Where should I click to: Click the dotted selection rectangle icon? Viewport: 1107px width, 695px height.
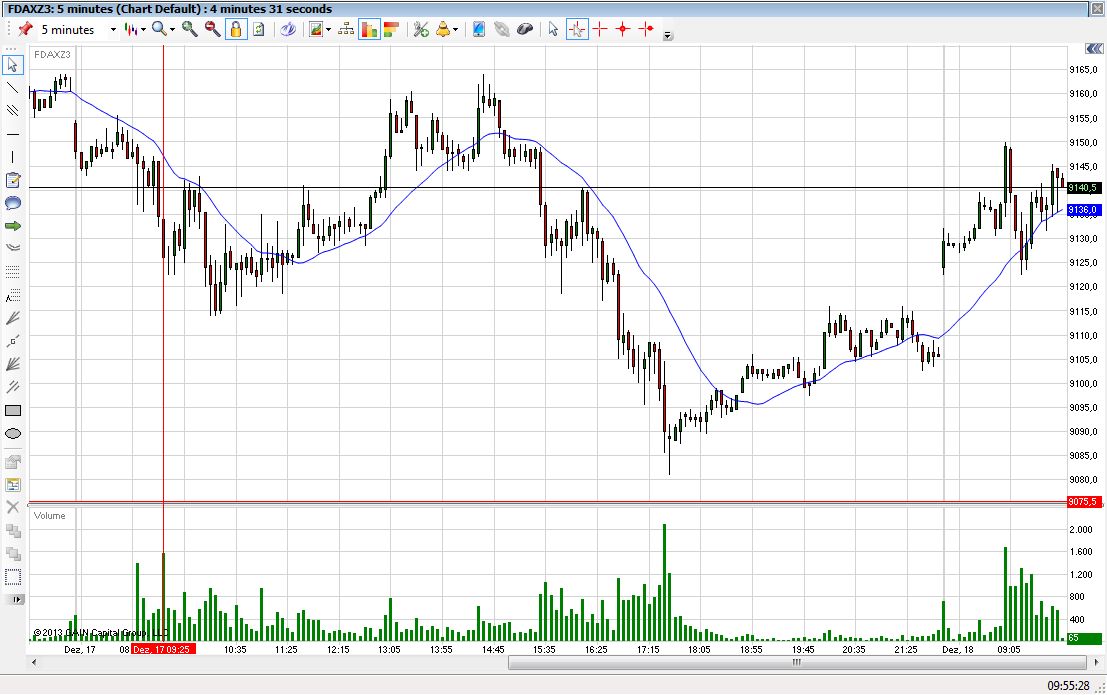click(13, 577)
